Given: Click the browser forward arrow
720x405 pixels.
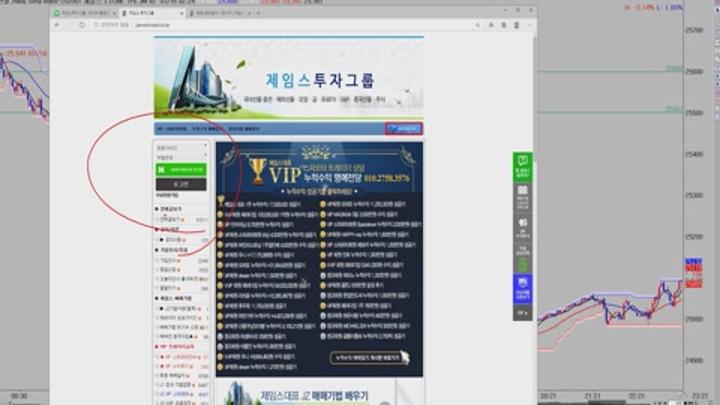Looking at the screenshot, I should pyautogui.click(x=70, y=25).
